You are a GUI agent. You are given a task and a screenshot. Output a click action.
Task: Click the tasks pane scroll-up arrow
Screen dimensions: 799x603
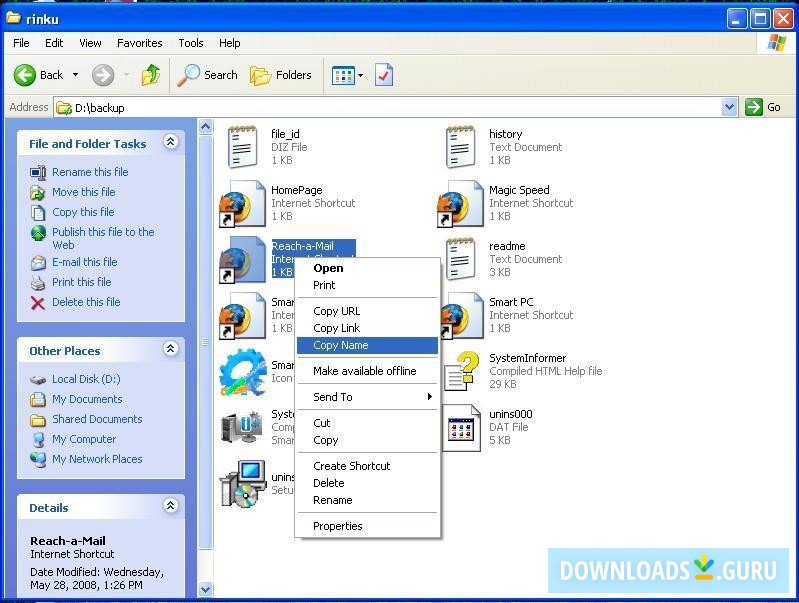coord(205,126)
